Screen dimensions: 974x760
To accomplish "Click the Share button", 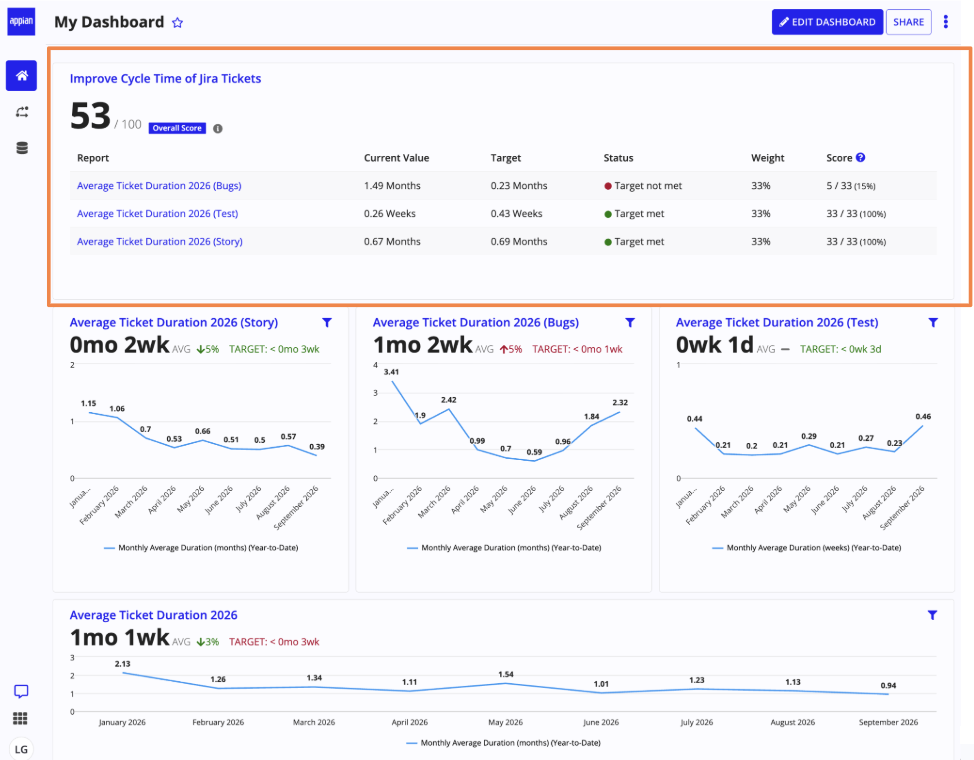I will point(908,22).
